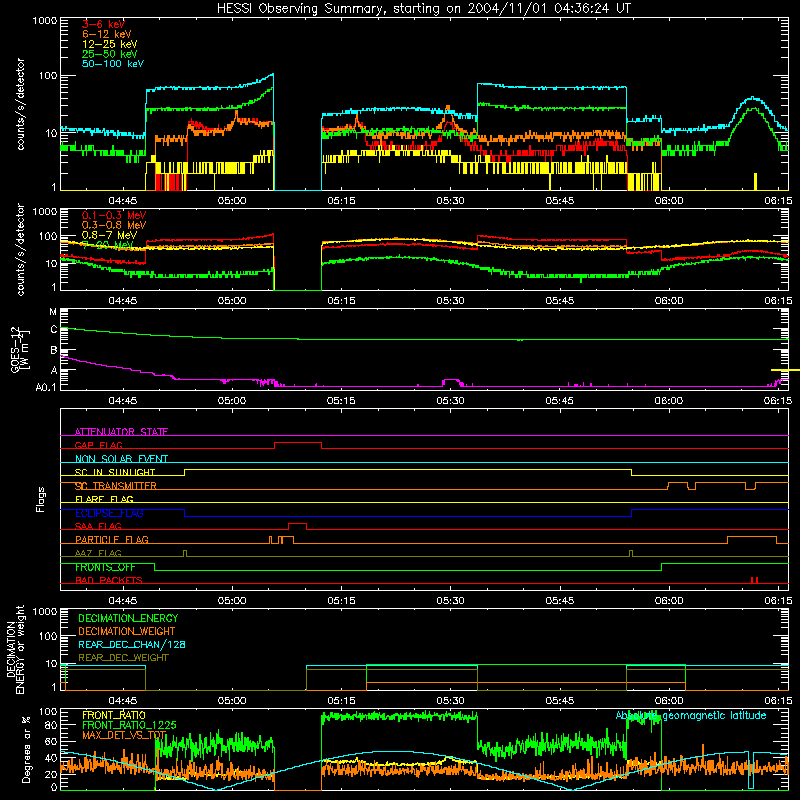
Task: Pick the 50-100 keV legend entry
Action: point(113,64)
